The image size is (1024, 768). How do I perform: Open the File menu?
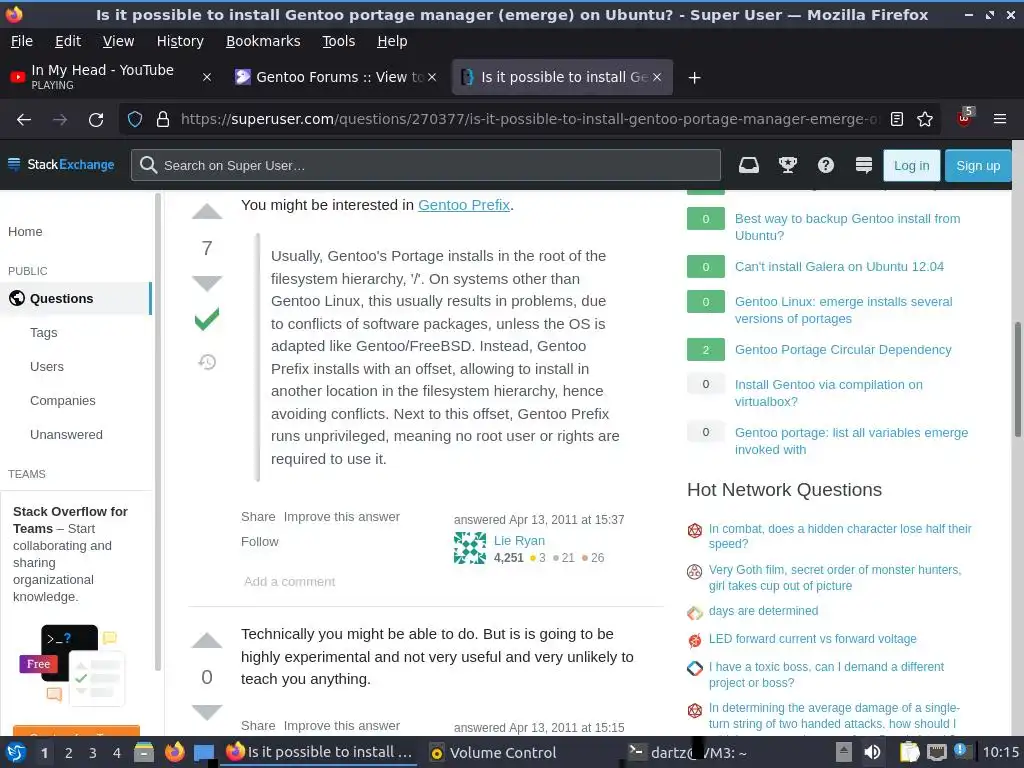[x=22, y=41]
